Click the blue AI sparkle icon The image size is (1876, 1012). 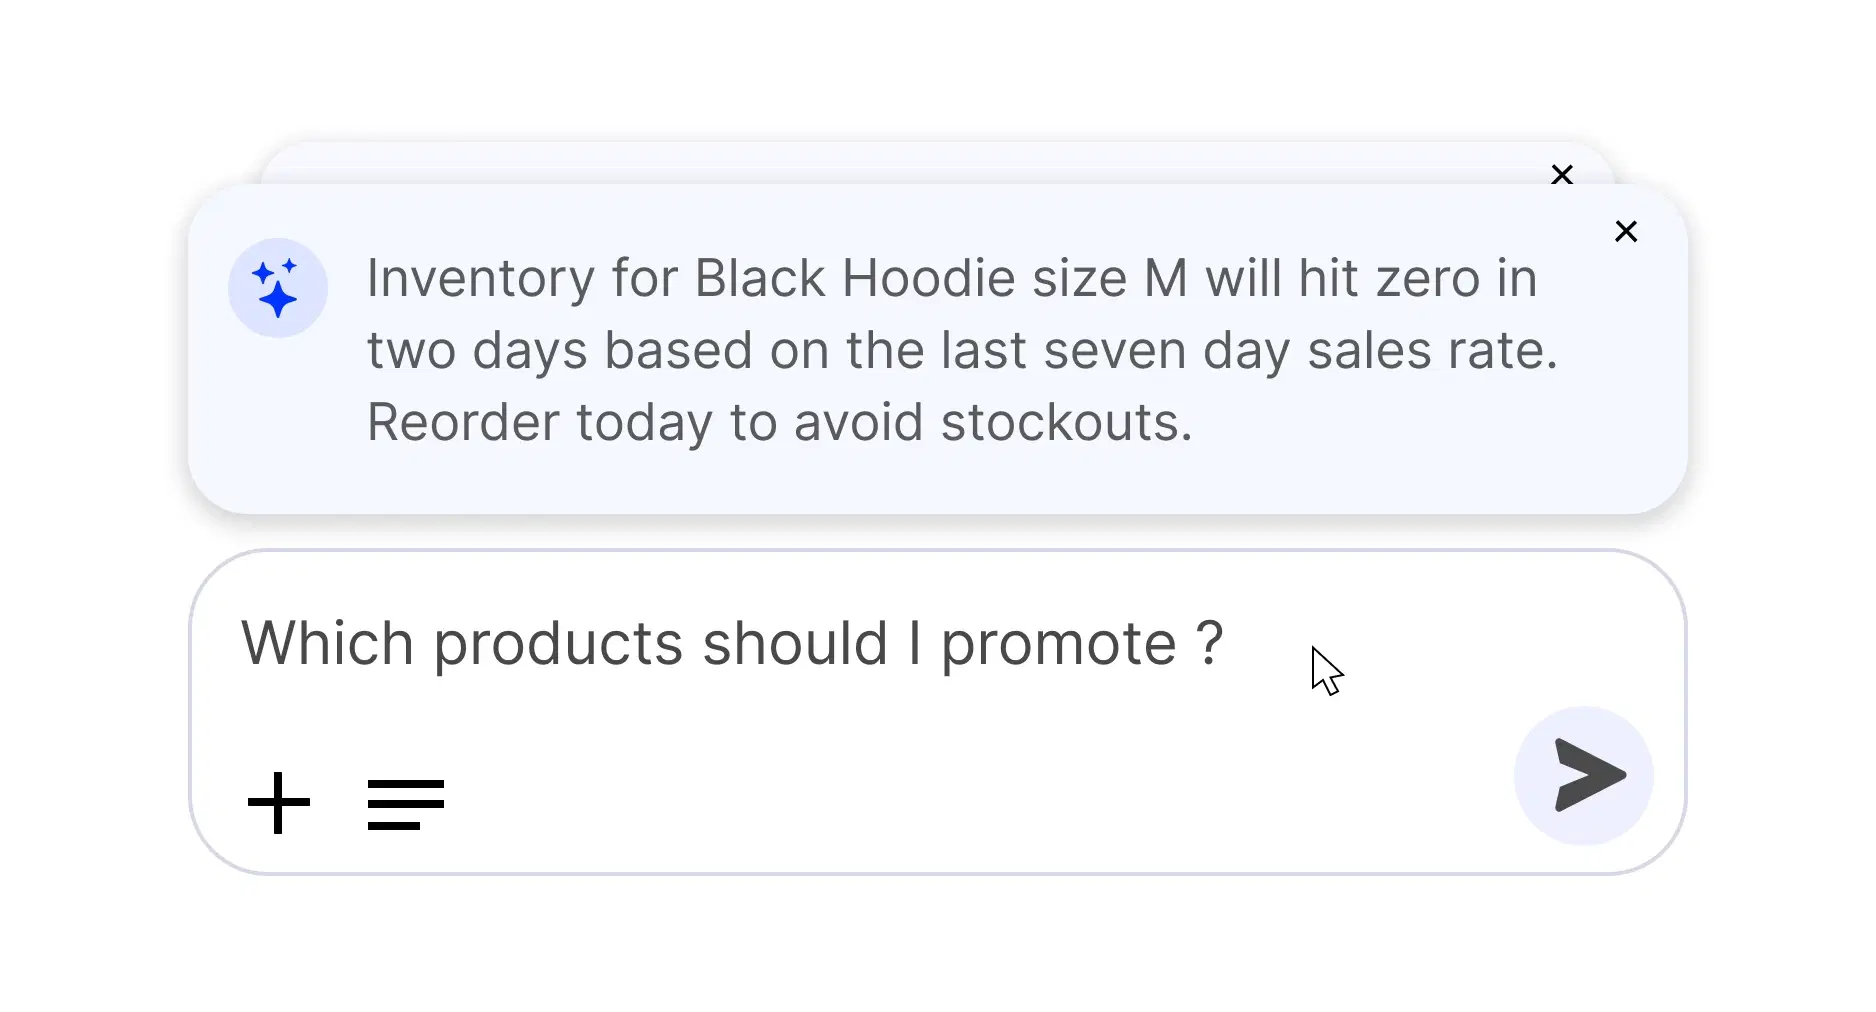(x=278, y=288)
